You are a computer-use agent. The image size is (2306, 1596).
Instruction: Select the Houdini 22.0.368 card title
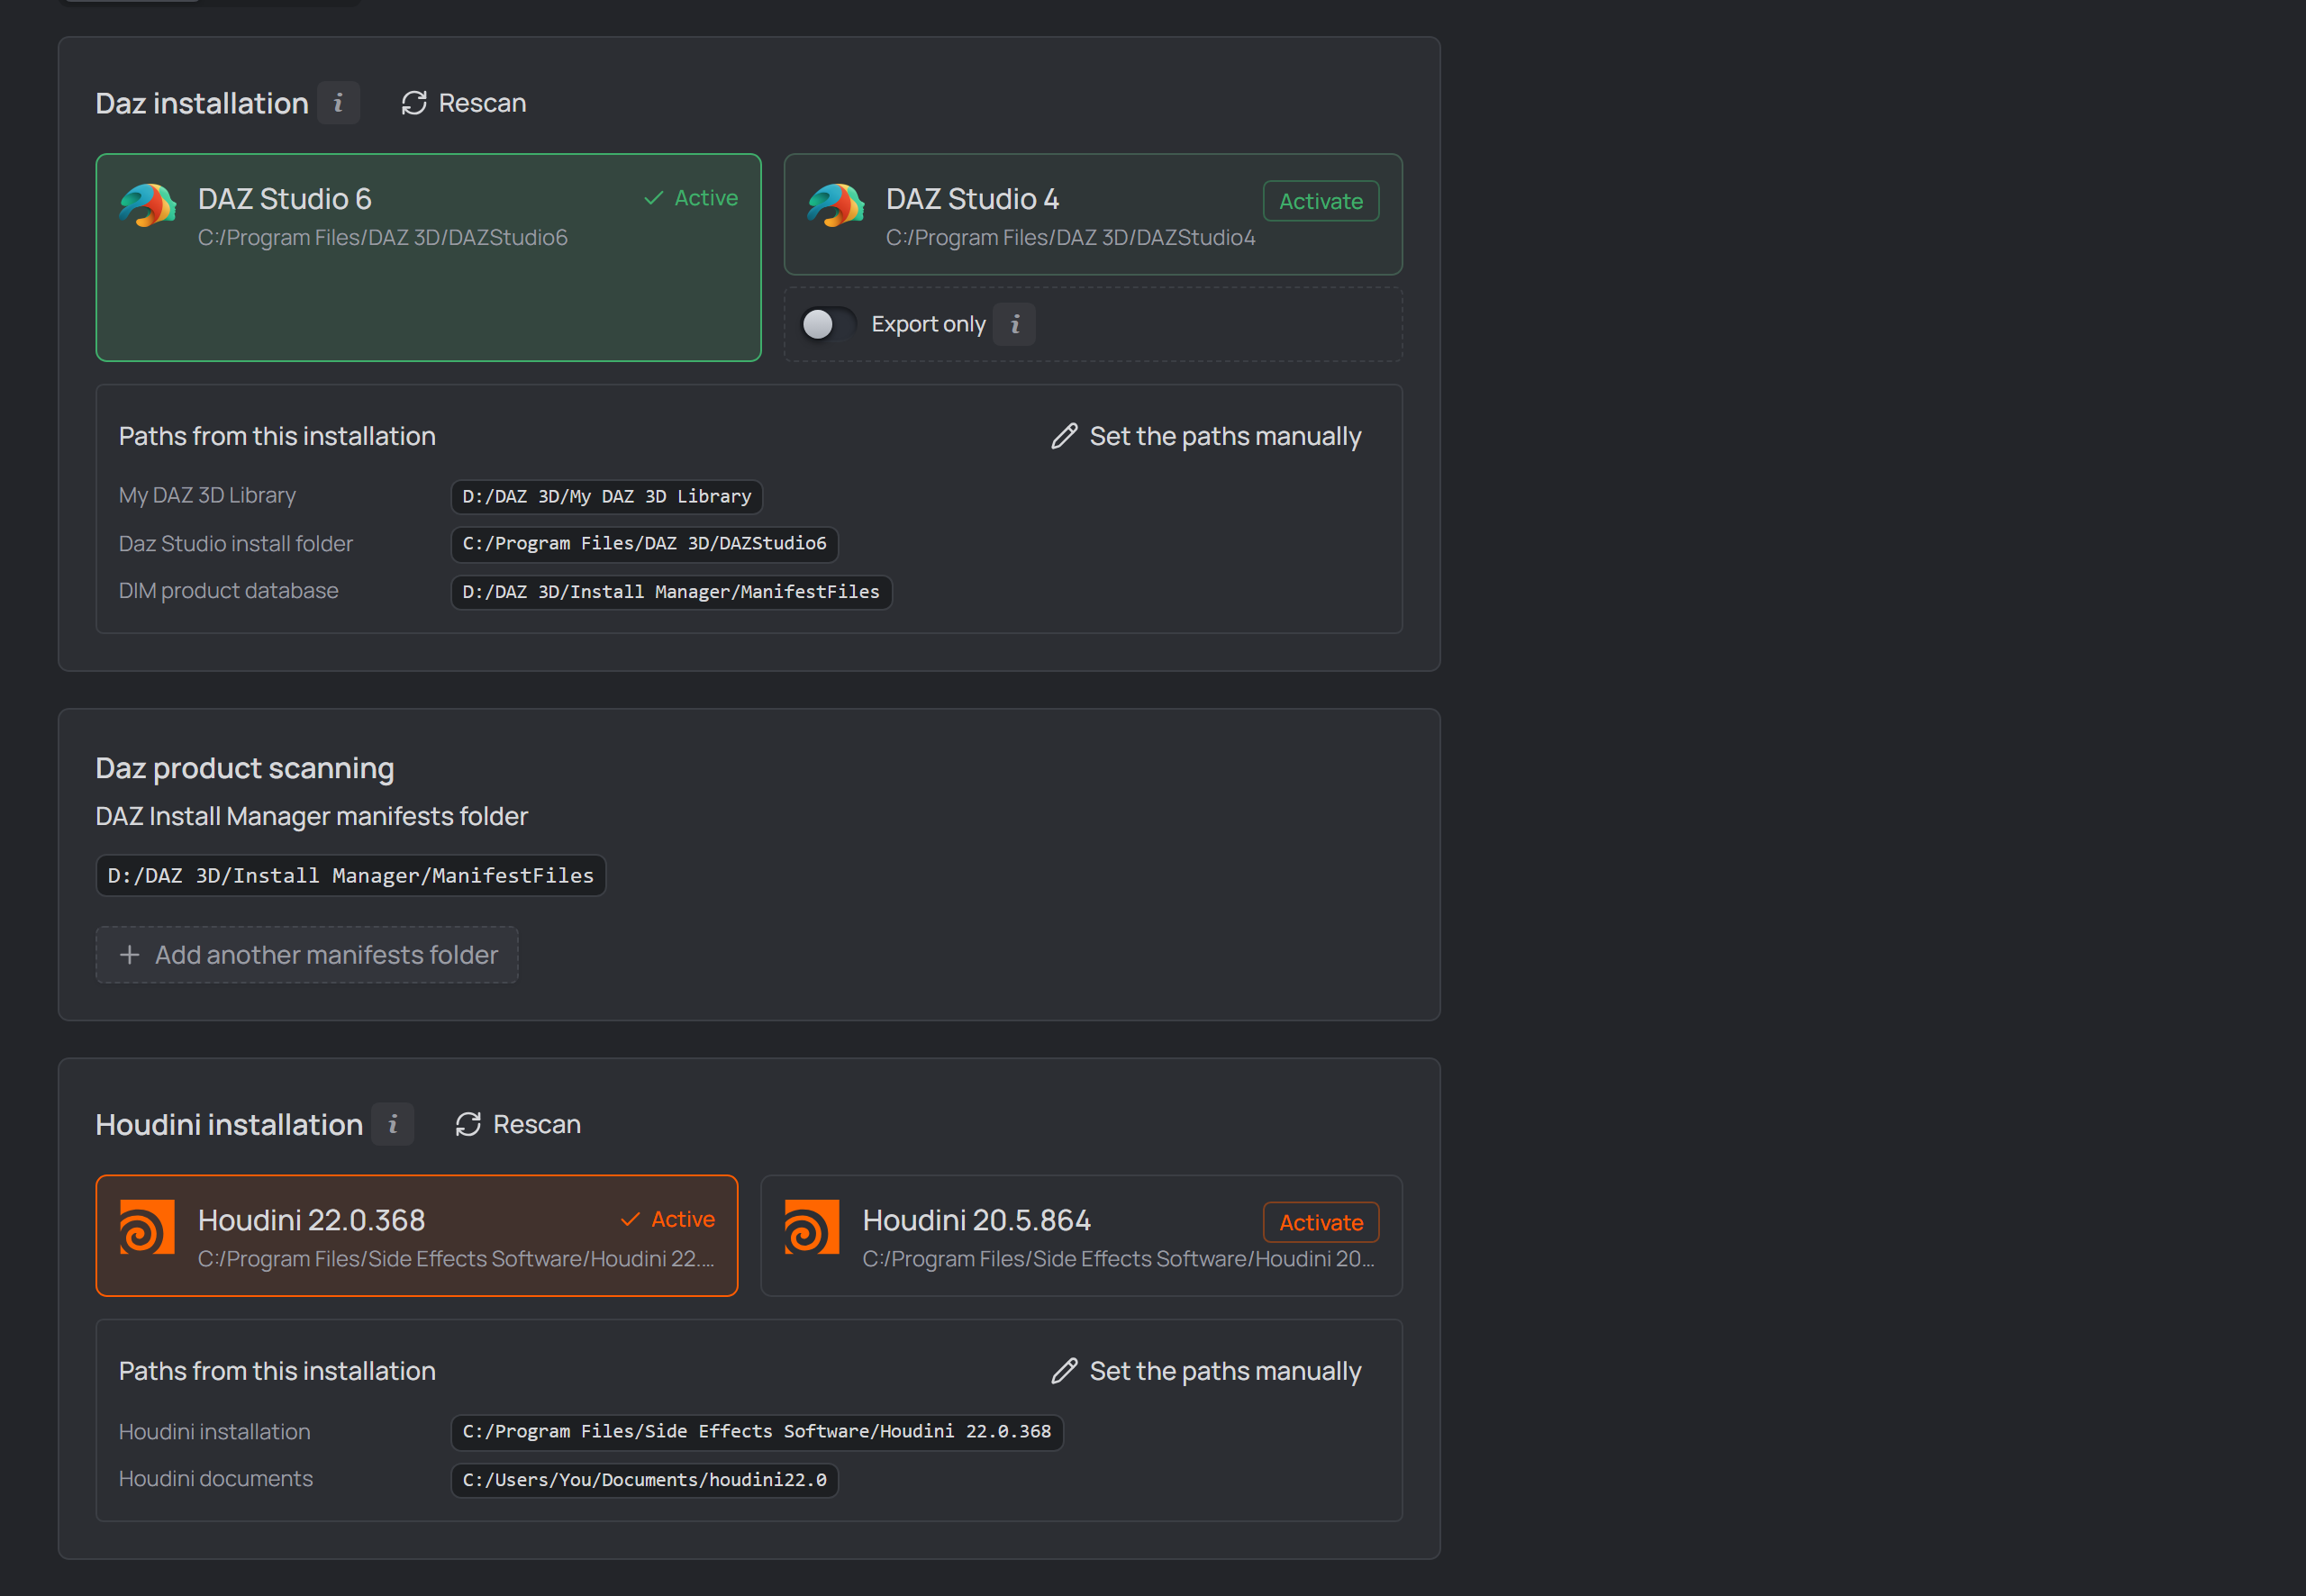(x=311, y=1220)
